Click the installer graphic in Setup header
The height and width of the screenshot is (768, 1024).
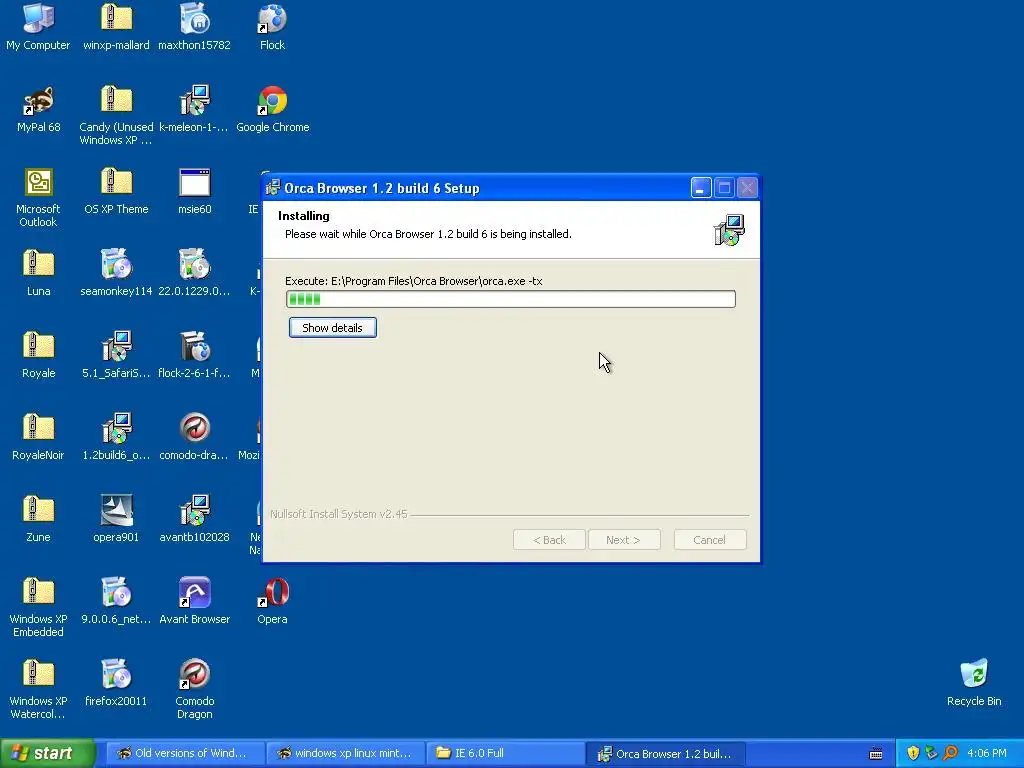point(729,230)
